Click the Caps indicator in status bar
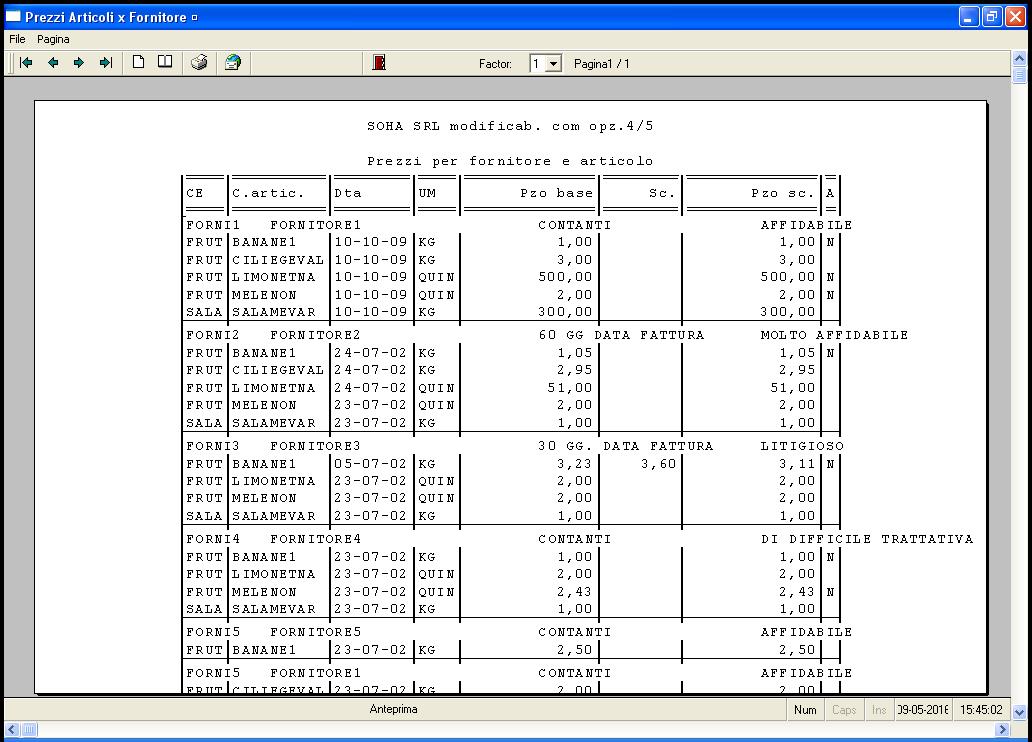Image resolution: width=1032 pixels, height=742 pixels. (844, 709)
